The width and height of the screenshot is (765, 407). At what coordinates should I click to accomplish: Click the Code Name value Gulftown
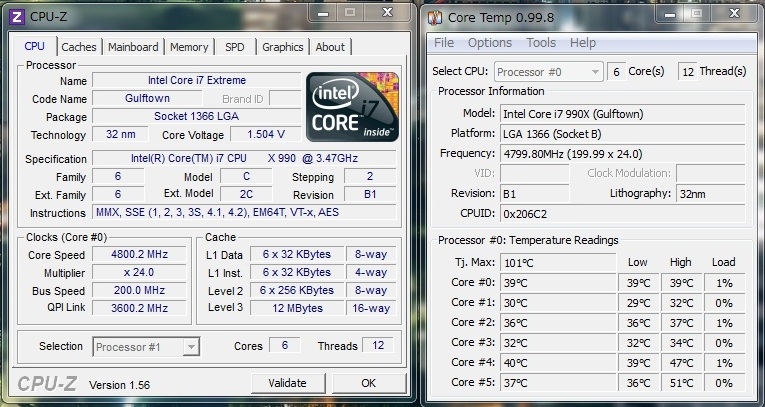147,98
